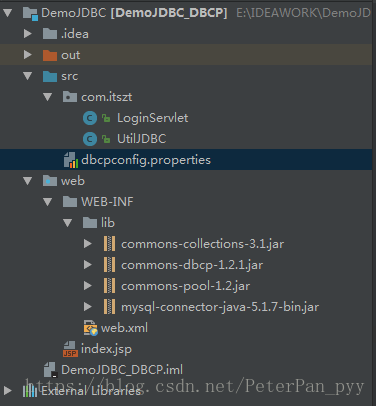Click the blue src source-root folder icon
The width and height of the screenshot is (376, 406).
tap(50, 76)
